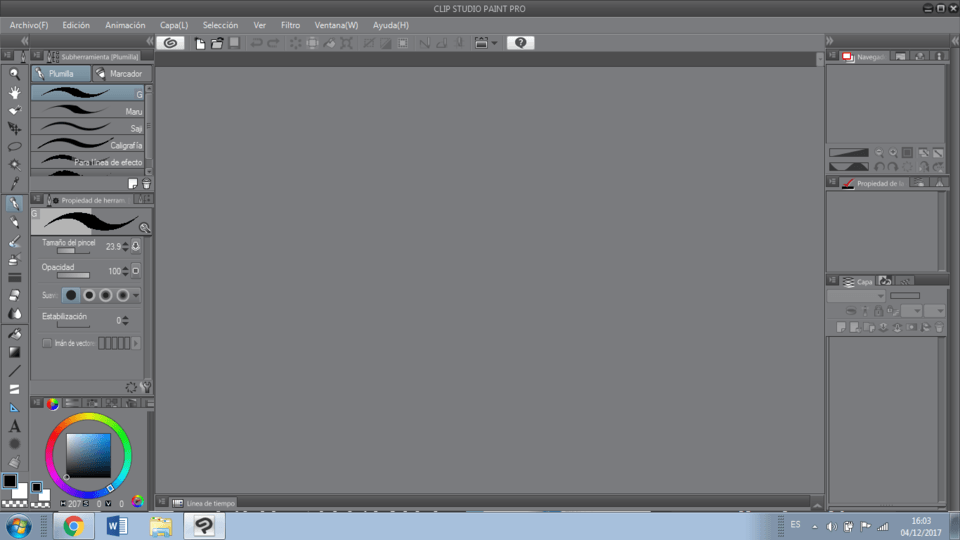Viewport: 960px width, 540px height.
Task: Select Para línea de efecto sub tool
Action: (88, 162)
